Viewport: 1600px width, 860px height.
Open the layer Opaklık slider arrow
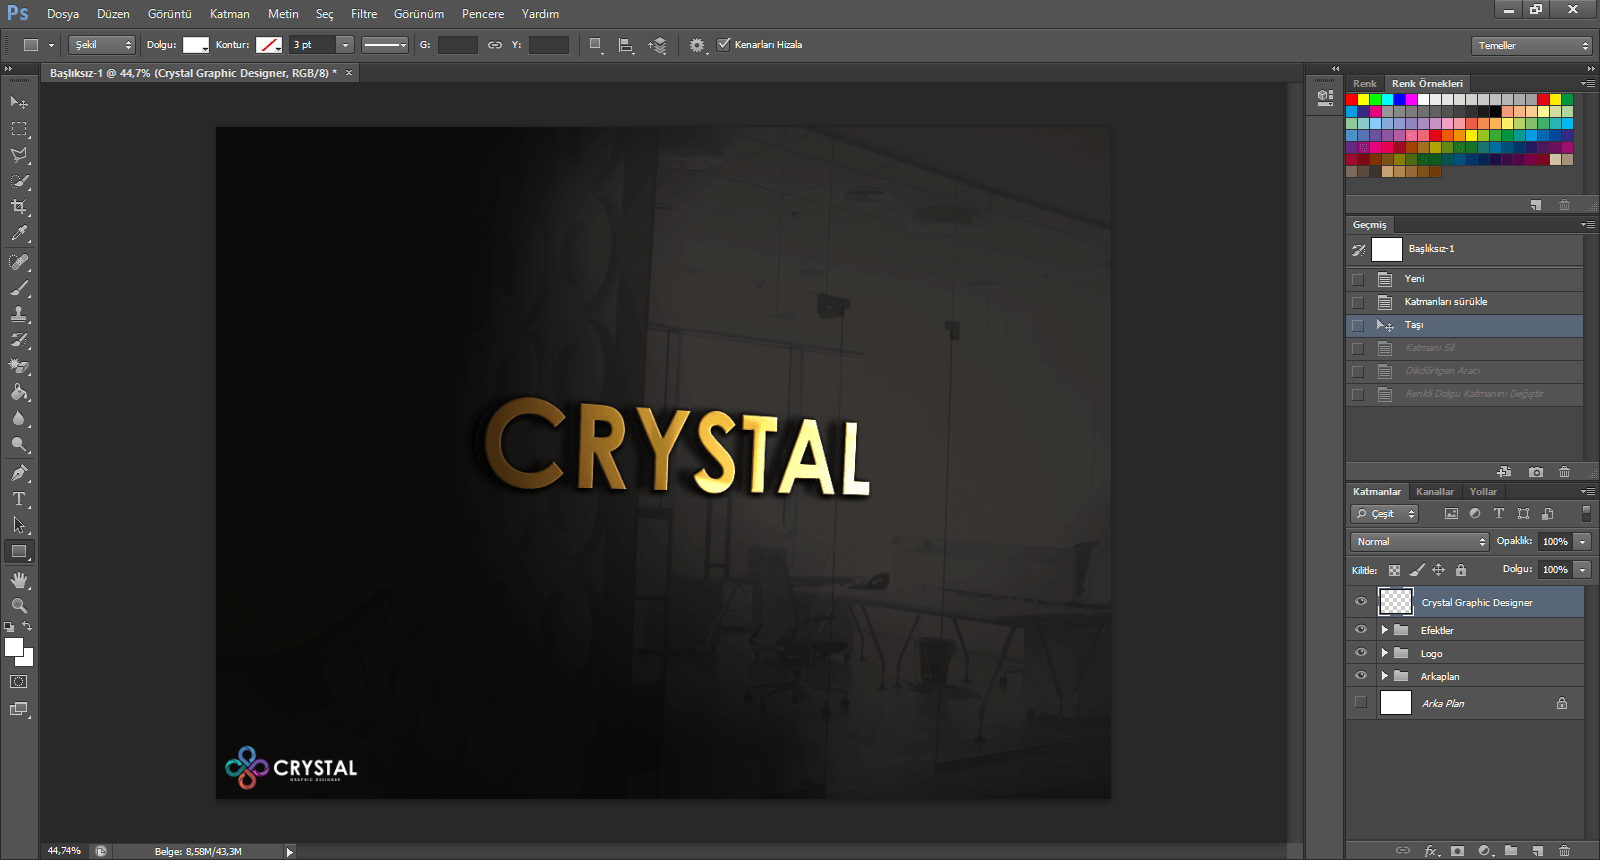[x=1582, y=541]
